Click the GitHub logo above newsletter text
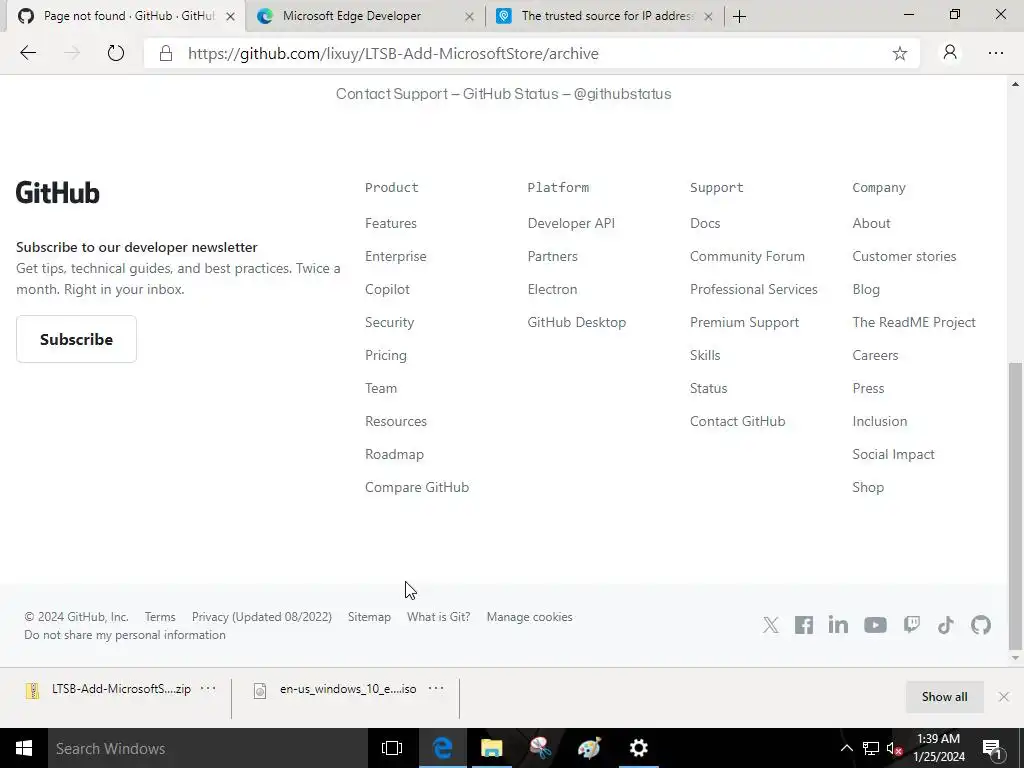1024x768 pixels. [x=57, y=193]
